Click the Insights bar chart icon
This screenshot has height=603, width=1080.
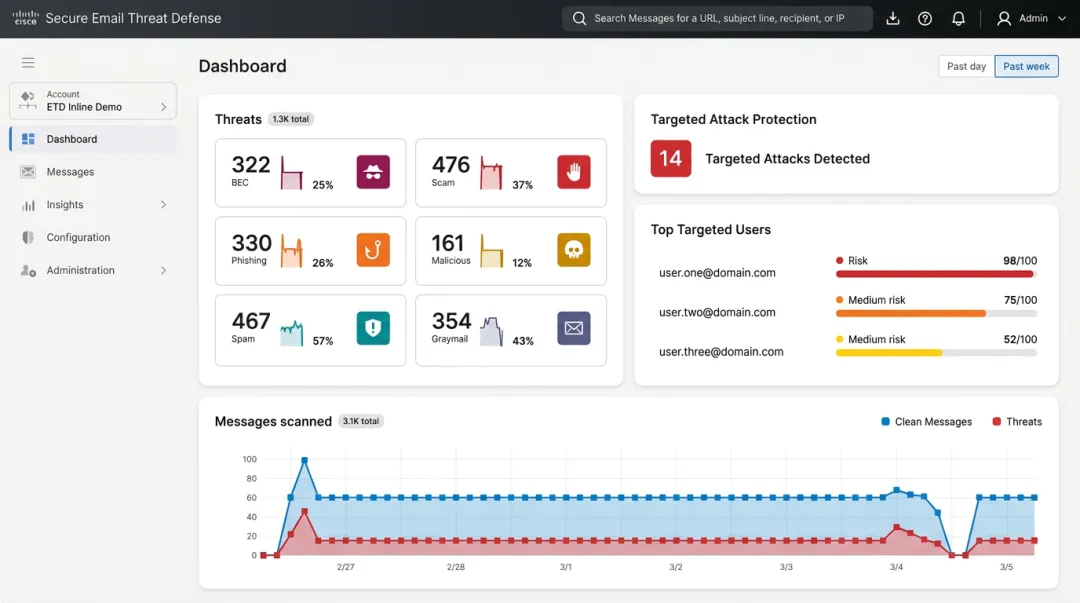(28, 205)
